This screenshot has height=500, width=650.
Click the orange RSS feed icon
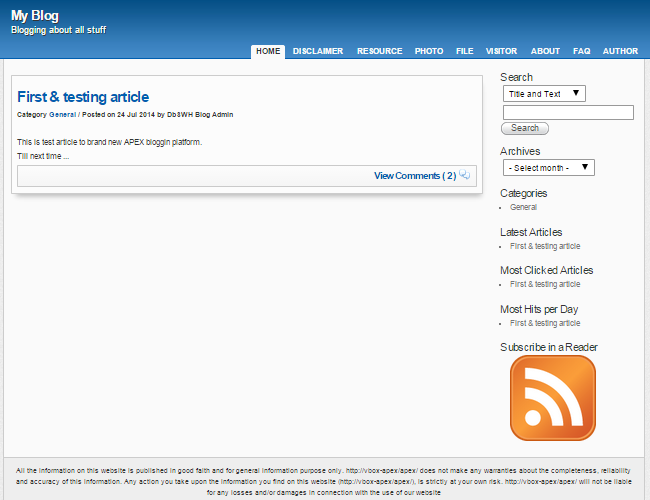[553, 398]
